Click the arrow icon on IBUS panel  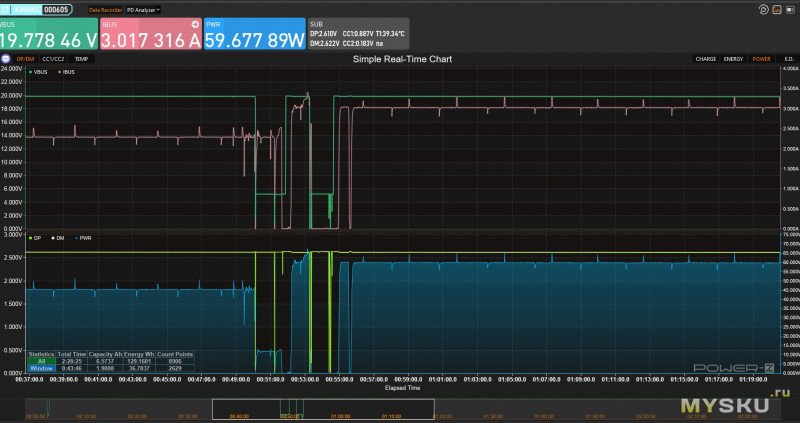pos(194,23)
